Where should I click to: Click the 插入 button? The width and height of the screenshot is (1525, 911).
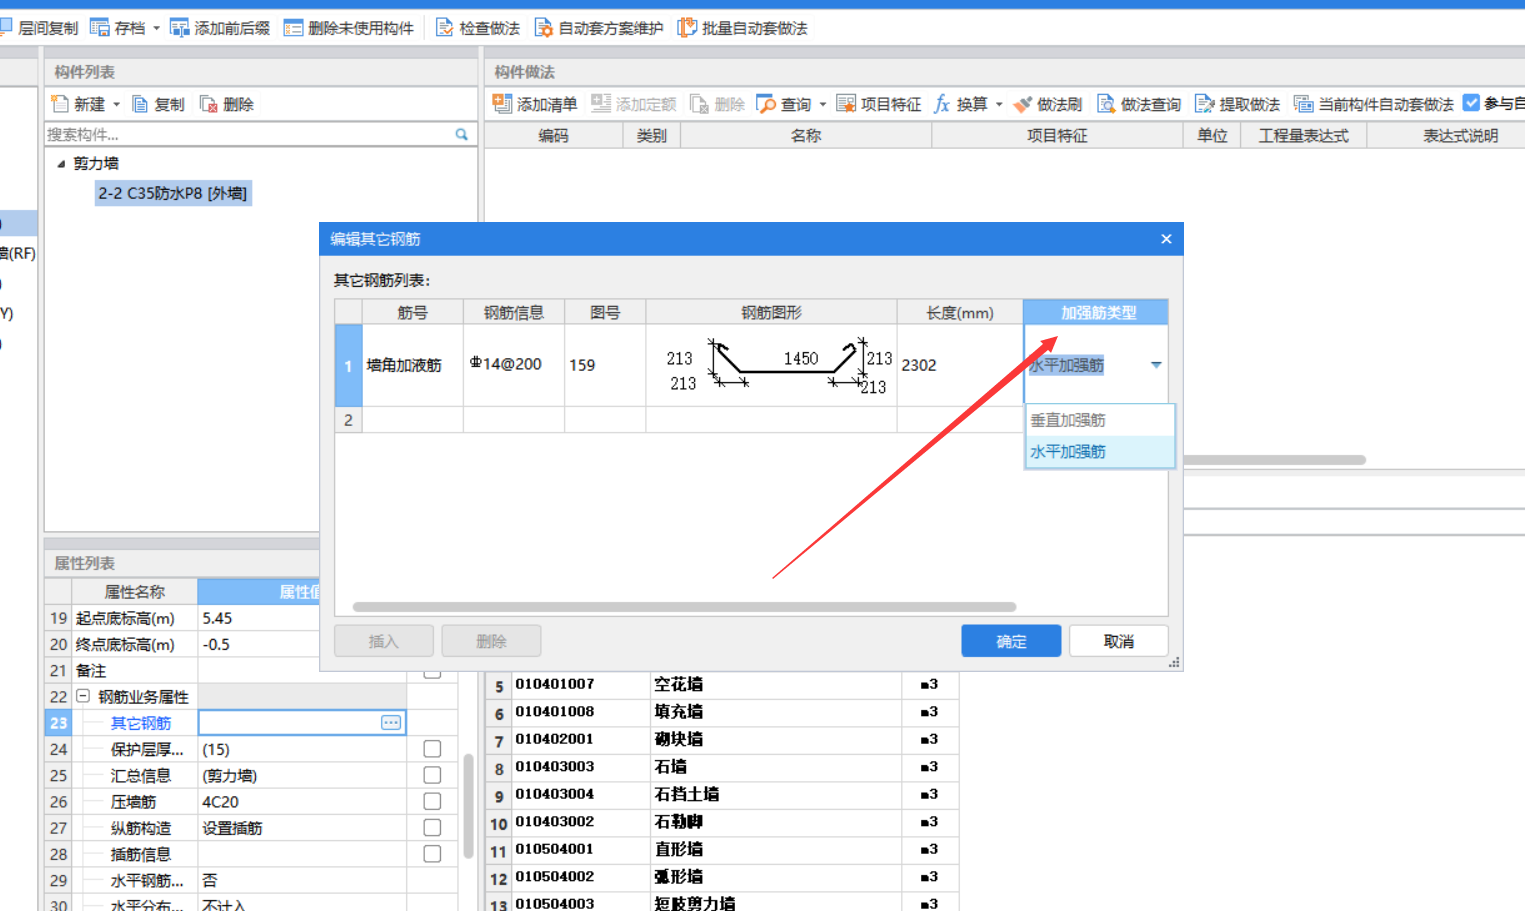coord(383,641)
